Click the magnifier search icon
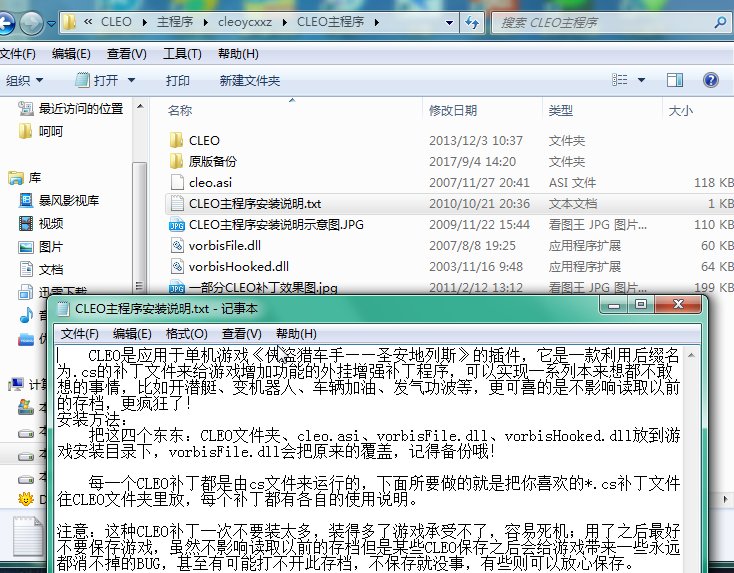 720,22
